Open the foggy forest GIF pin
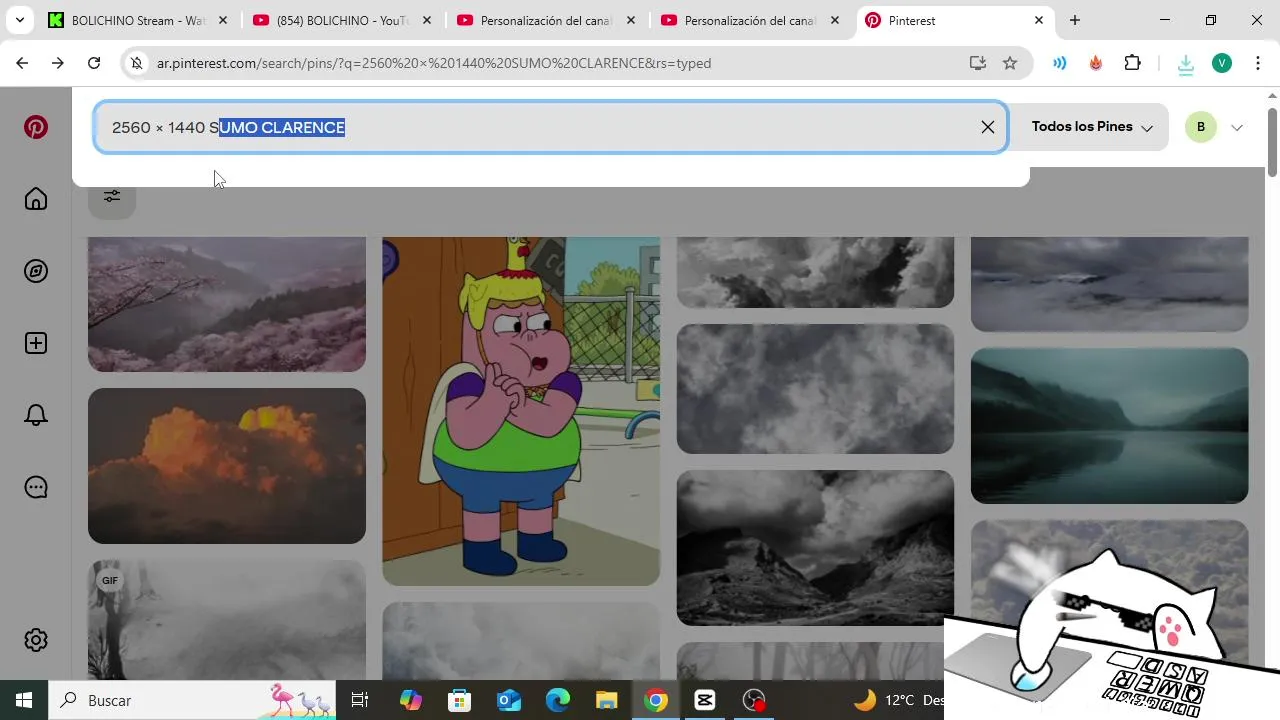Image resolution: width=1280 pixels, height=720 pixels. (227, 620)
